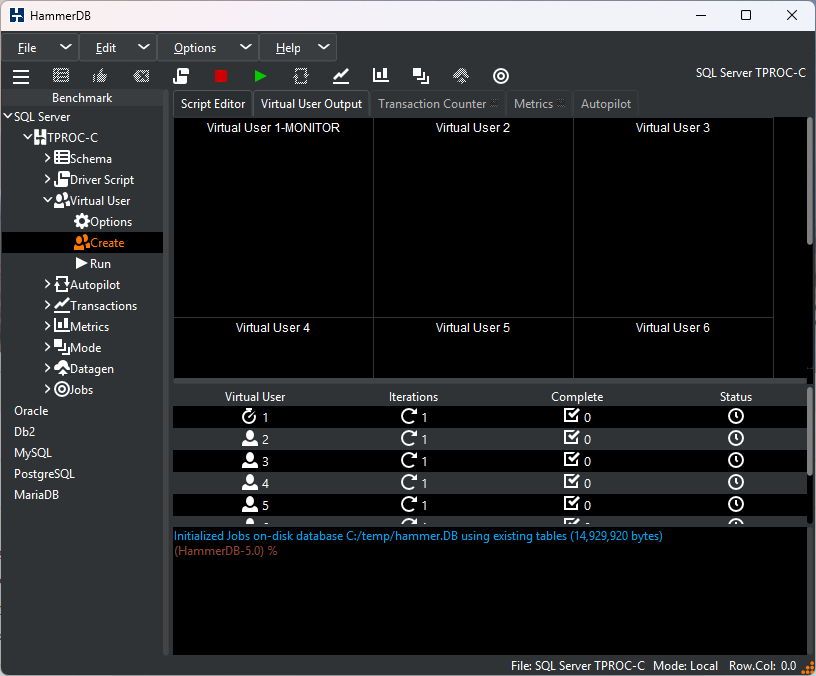Click the Complete check icon for virtual user 2

click(571, 438)
